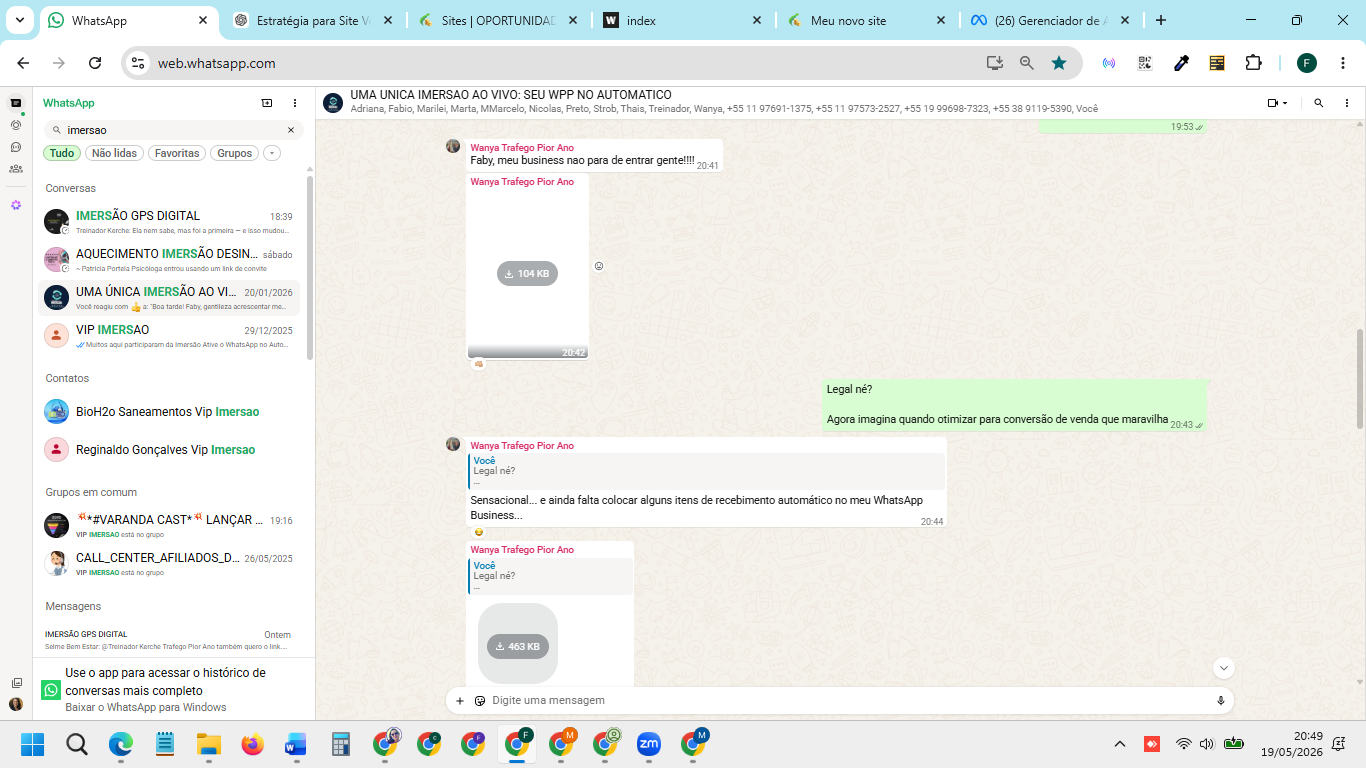Open the Windows Start menu

point(32,744)
